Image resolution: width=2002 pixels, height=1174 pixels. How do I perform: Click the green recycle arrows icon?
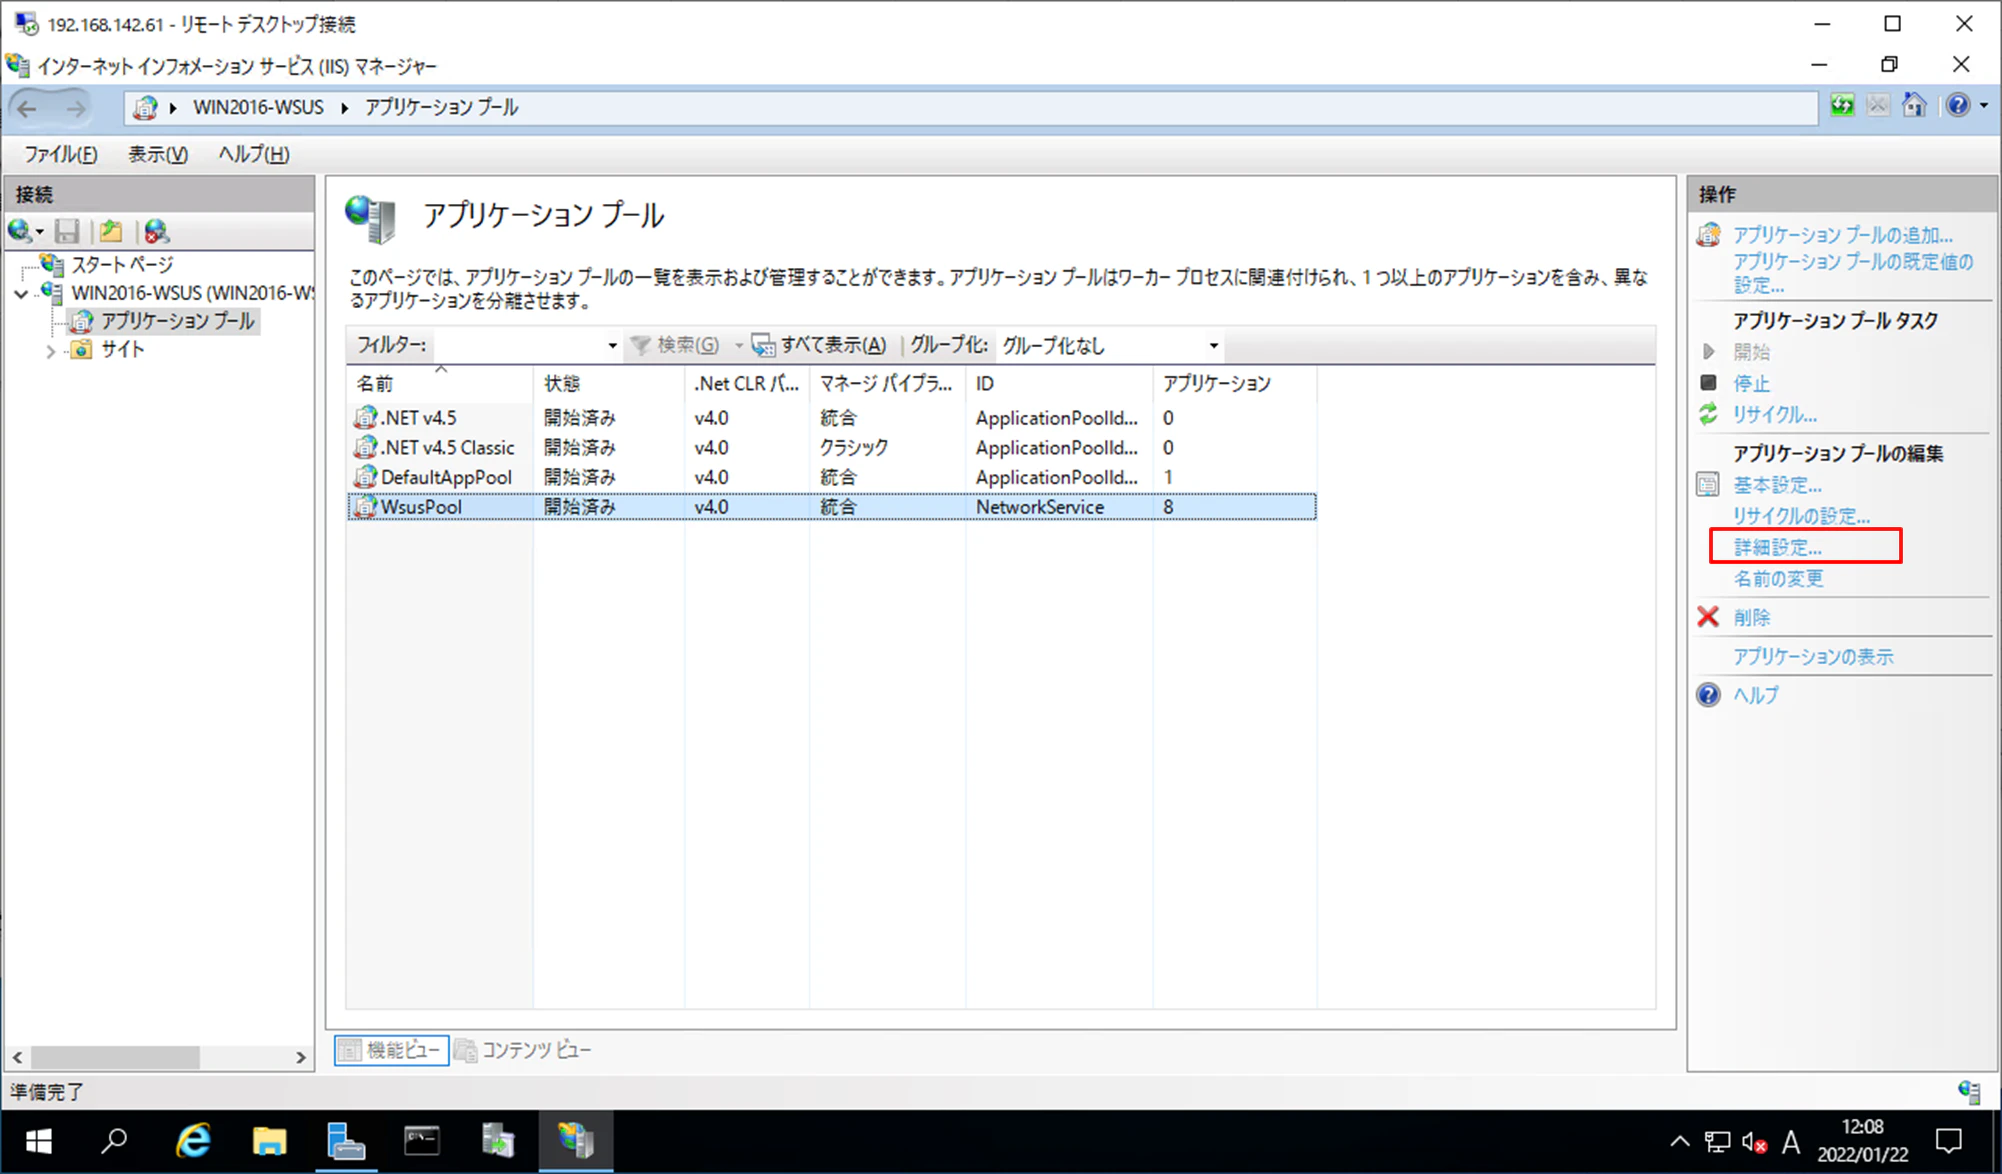(1708, 414)
